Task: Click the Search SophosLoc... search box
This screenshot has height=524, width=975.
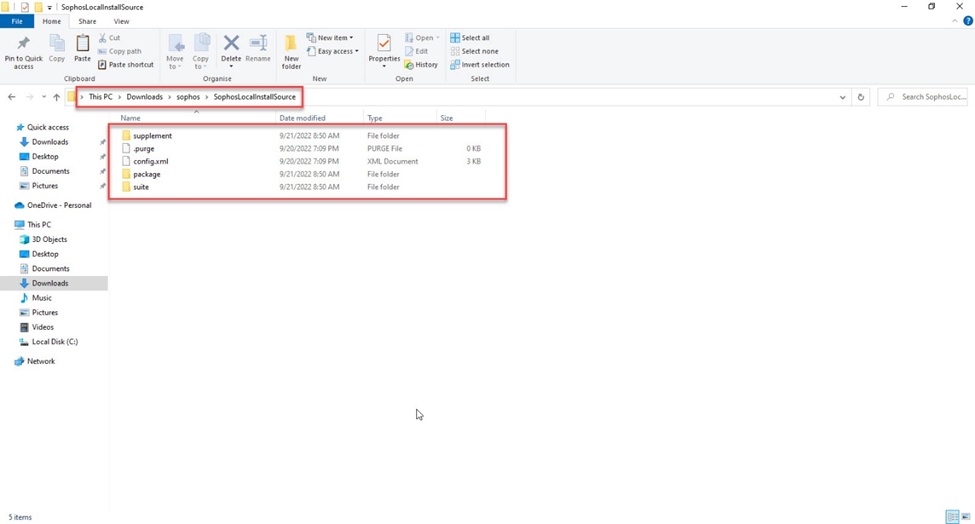Action: coord(923,97)
